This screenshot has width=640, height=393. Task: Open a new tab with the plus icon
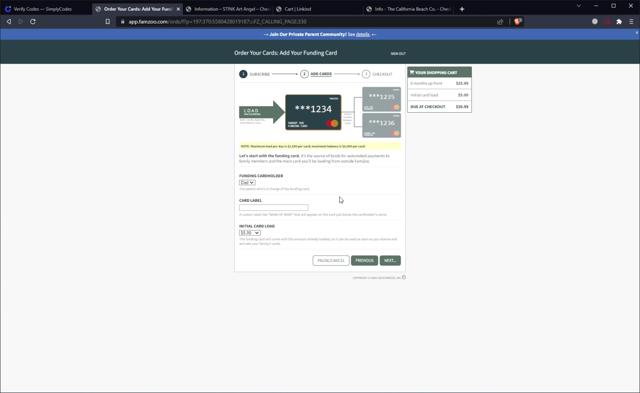click(x=462, y=9)
